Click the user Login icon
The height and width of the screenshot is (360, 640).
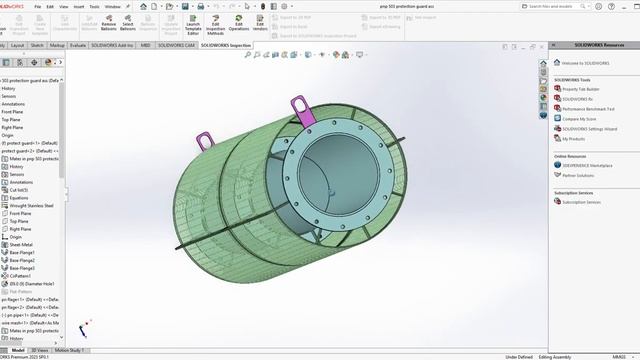tap(598, 7)
